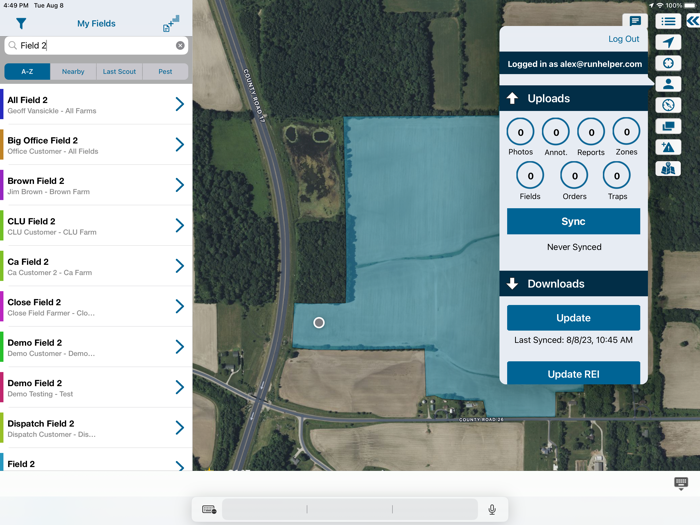Tap the logged in as alex@runhelper.com text

click(575, 64)
